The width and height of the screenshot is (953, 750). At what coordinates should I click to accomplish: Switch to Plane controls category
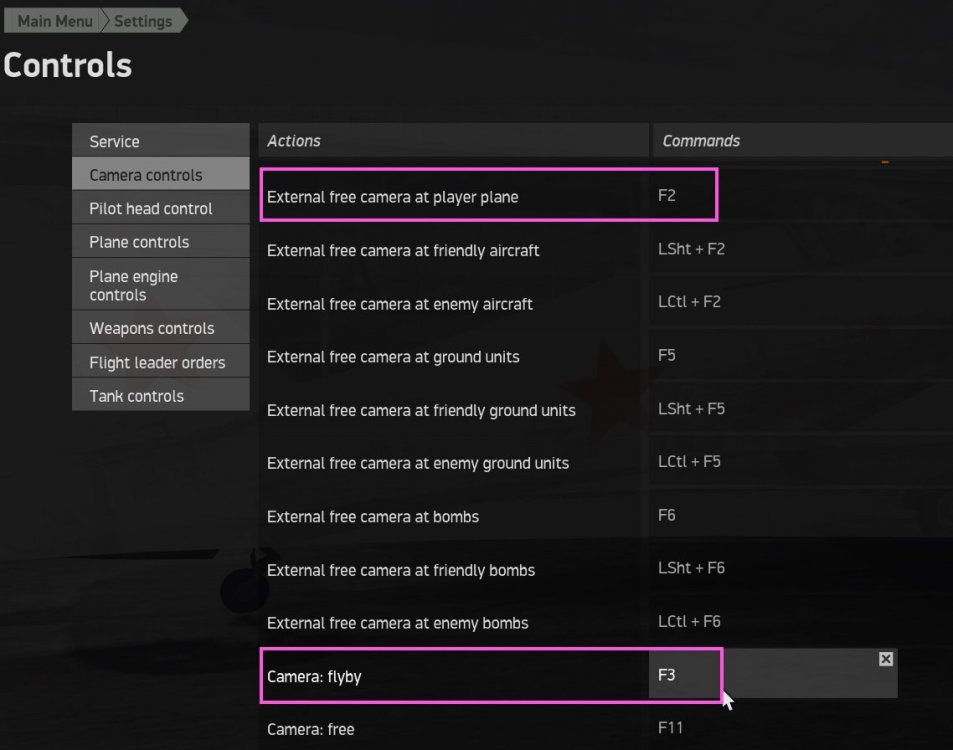160,242
